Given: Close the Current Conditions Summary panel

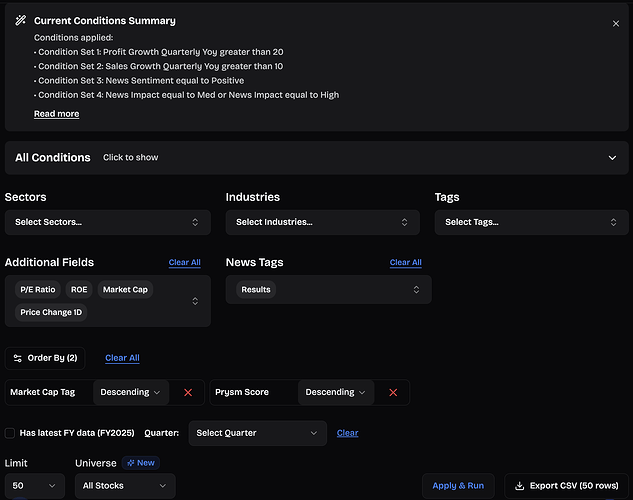Looking at the screenshot, I should (x=615, y=23).
